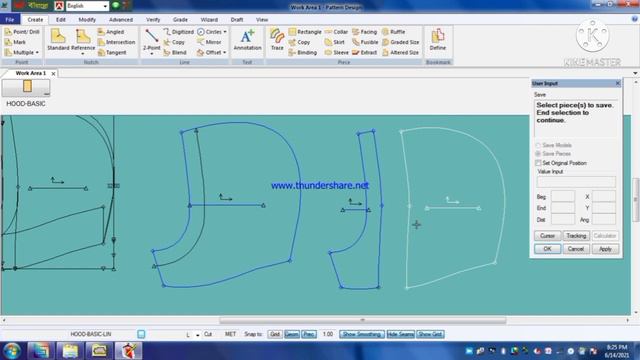This screenshot has height=360, width=640.
Task: Switch to the Advanced ribbon tab
Action: pyautogui.click(x=121, y=20)
